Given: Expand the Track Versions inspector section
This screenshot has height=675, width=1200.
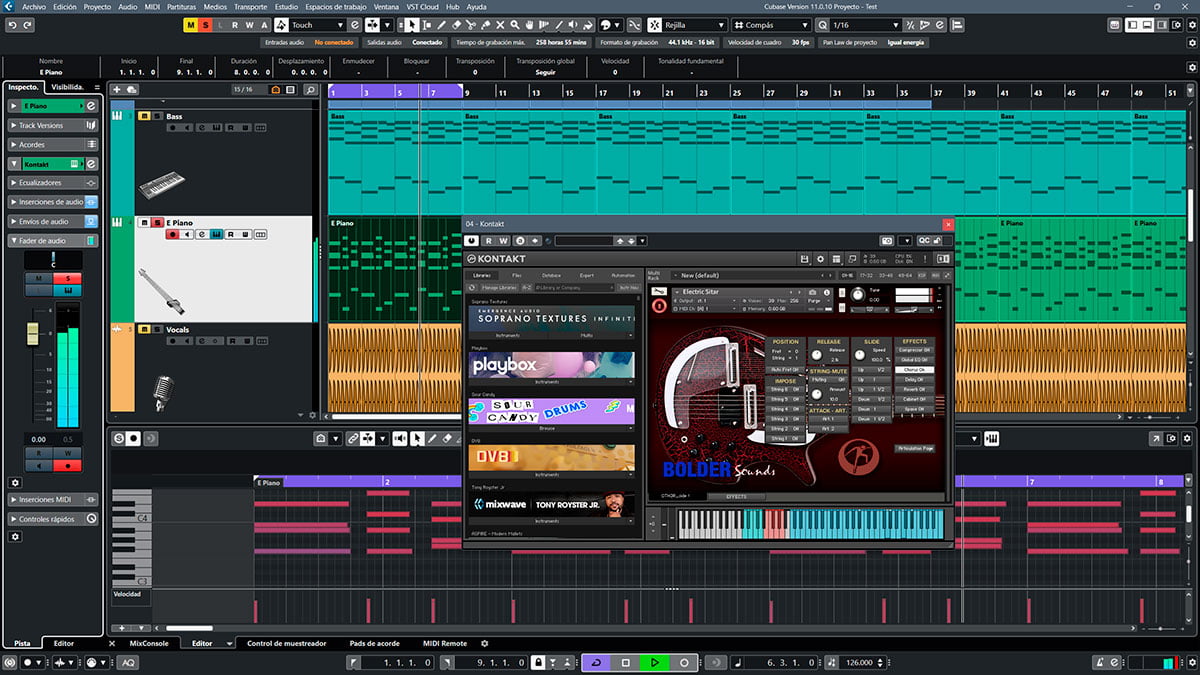Looking at the screenshot, I should [x=53, y=125].
